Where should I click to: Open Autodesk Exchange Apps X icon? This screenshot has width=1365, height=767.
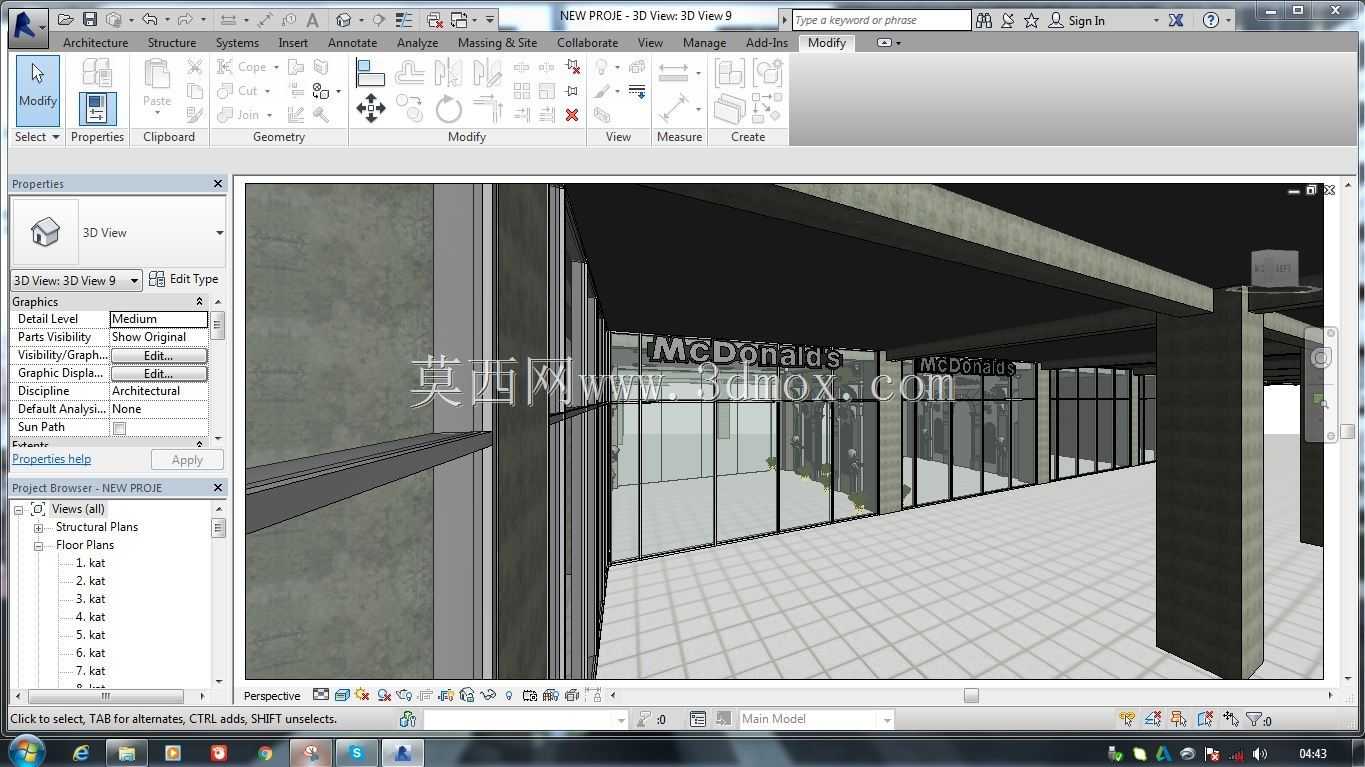(x=1176, y=20)
